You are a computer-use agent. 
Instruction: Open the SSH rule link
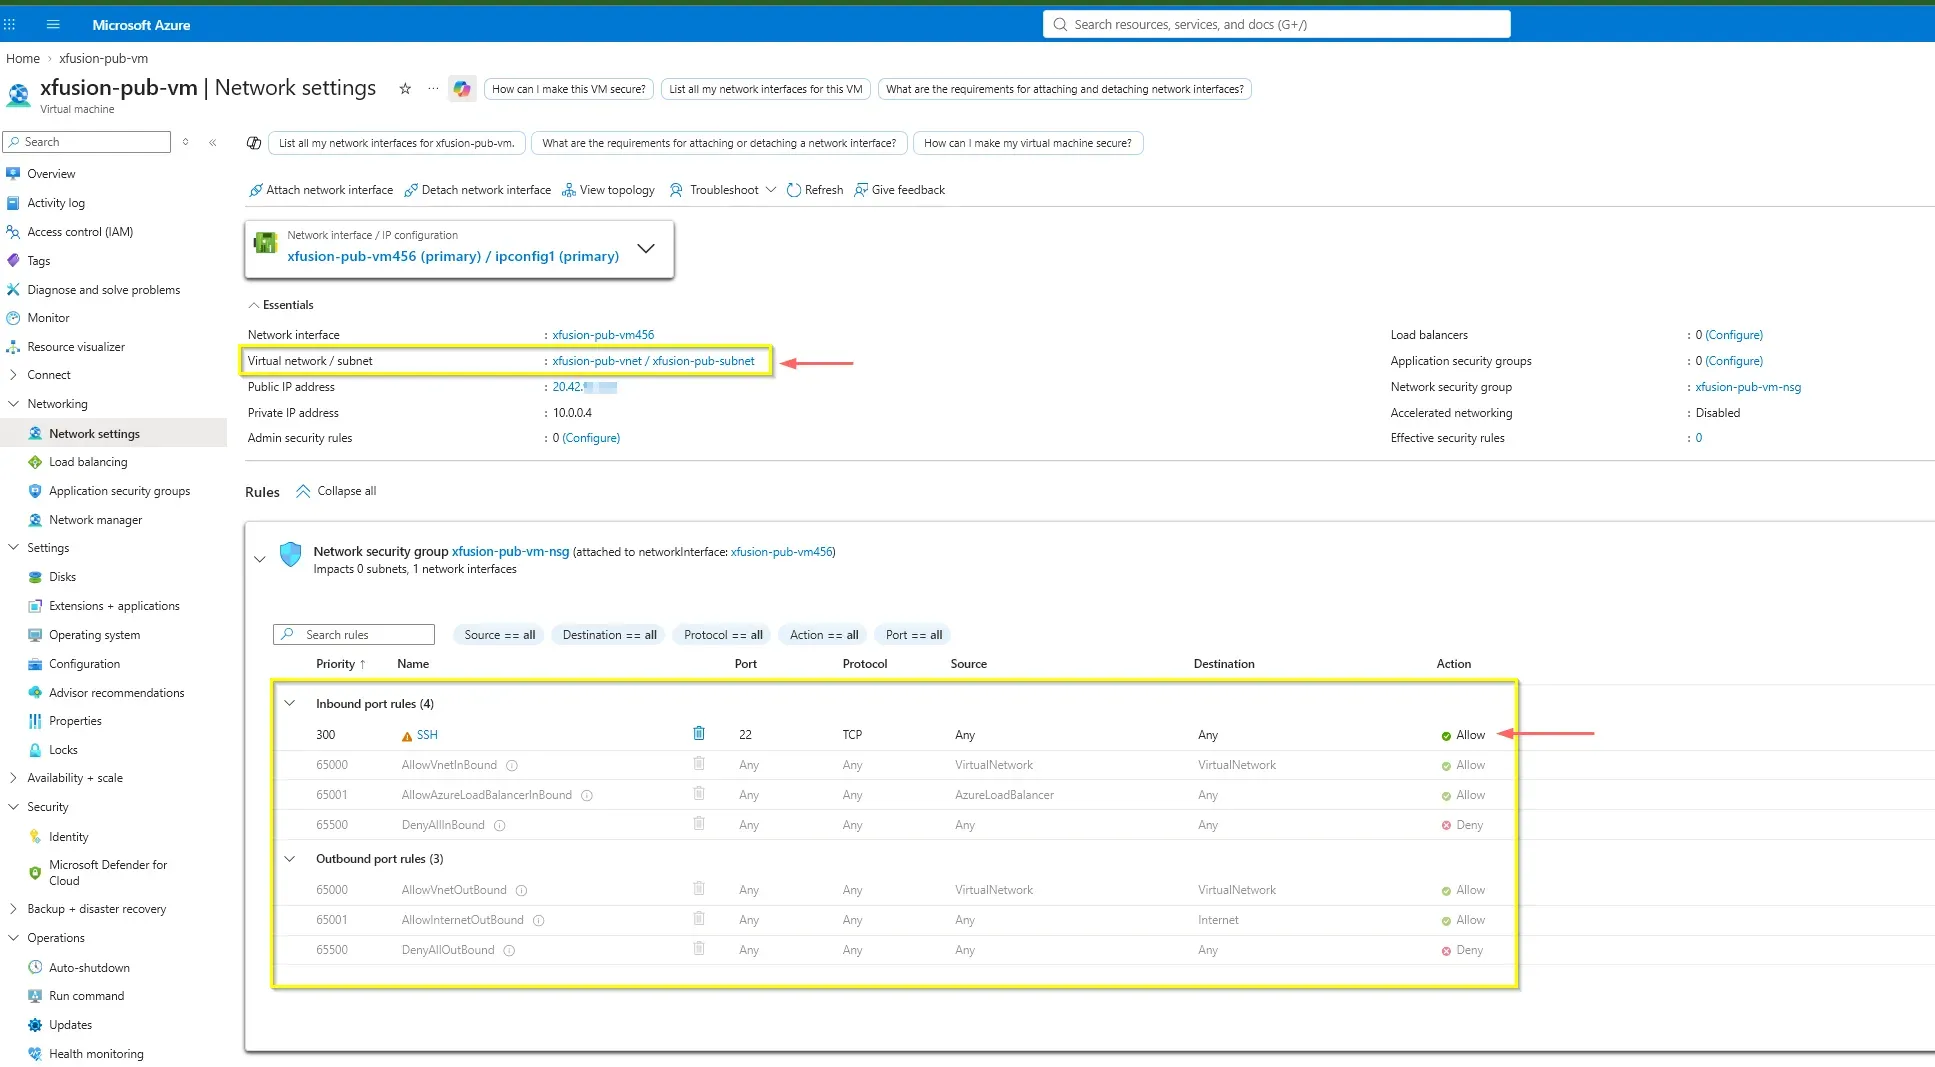point(427,735)
